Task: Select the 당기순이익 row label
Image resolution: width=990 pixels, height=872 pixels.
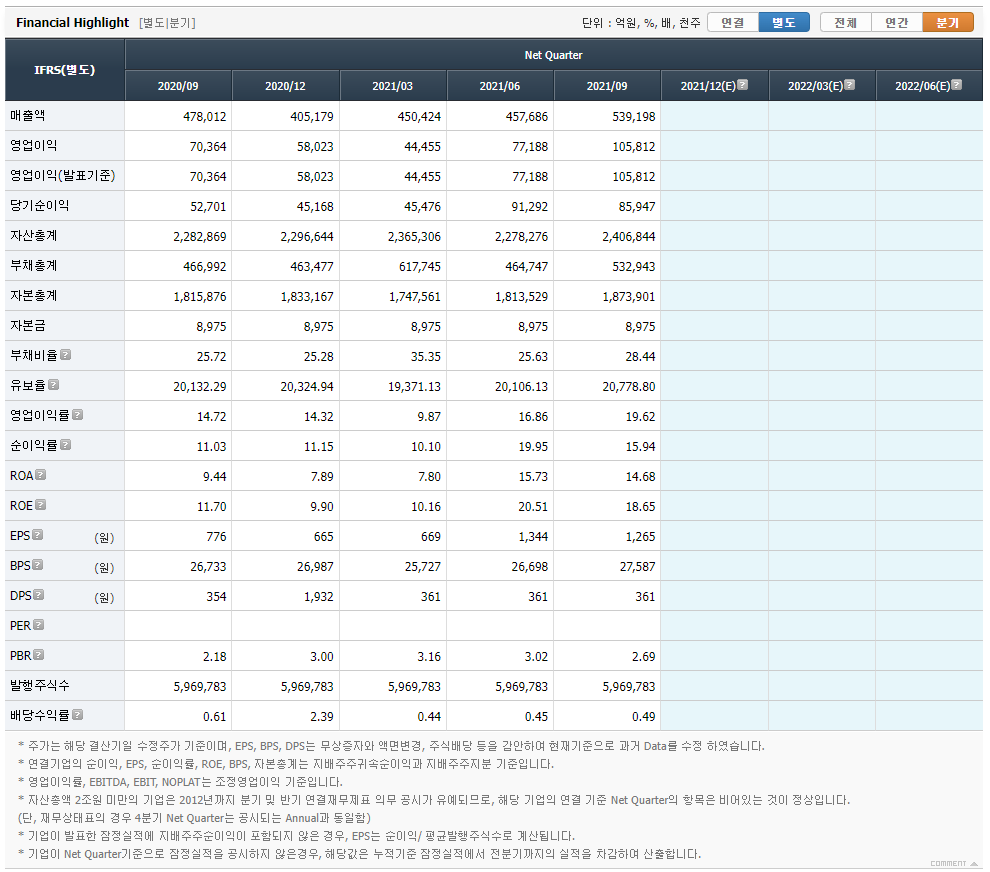Action: click(x=40, y=205)
